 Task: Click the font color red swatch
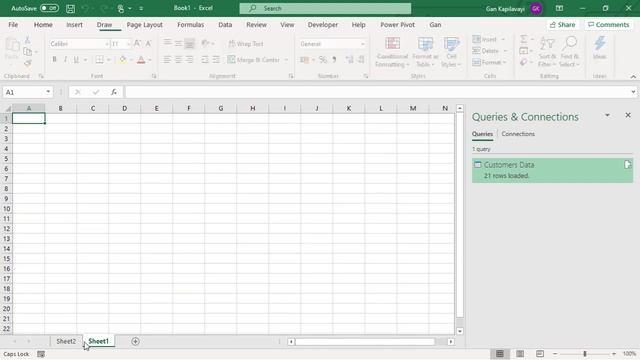(x=141, y=60)
